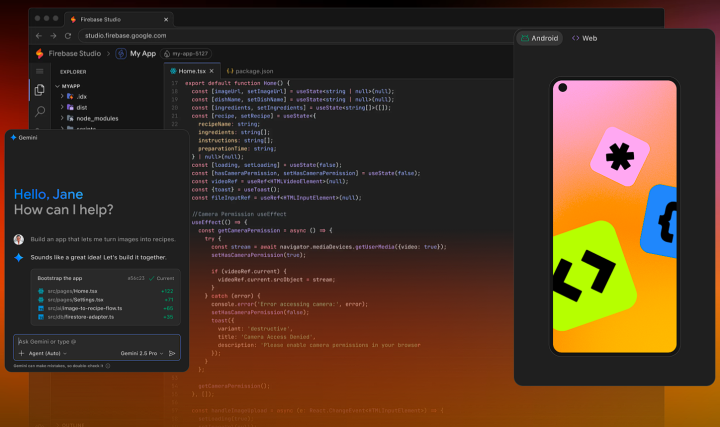The image size is (720, 427).
Task: Expand the .idx folder
Action: point(82,96)
